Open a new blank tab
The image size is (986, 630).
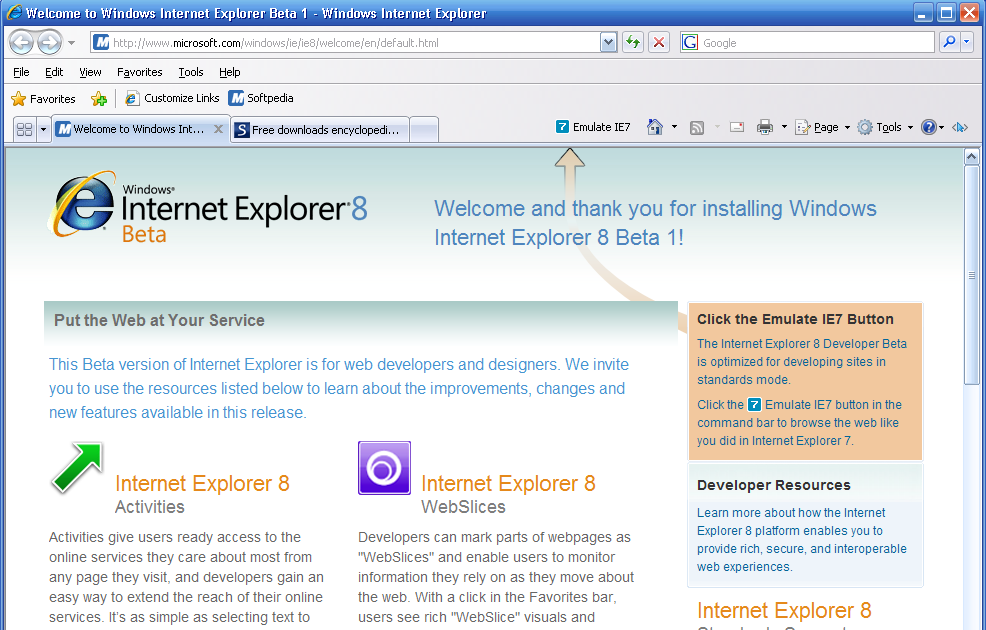tap(424, 130)
